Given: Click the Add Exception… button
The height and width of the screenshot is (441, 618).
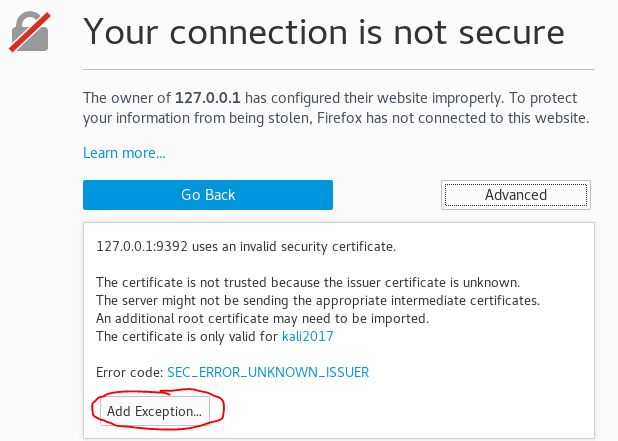Looking at the screenshot, I should click(x=155, y=410).
